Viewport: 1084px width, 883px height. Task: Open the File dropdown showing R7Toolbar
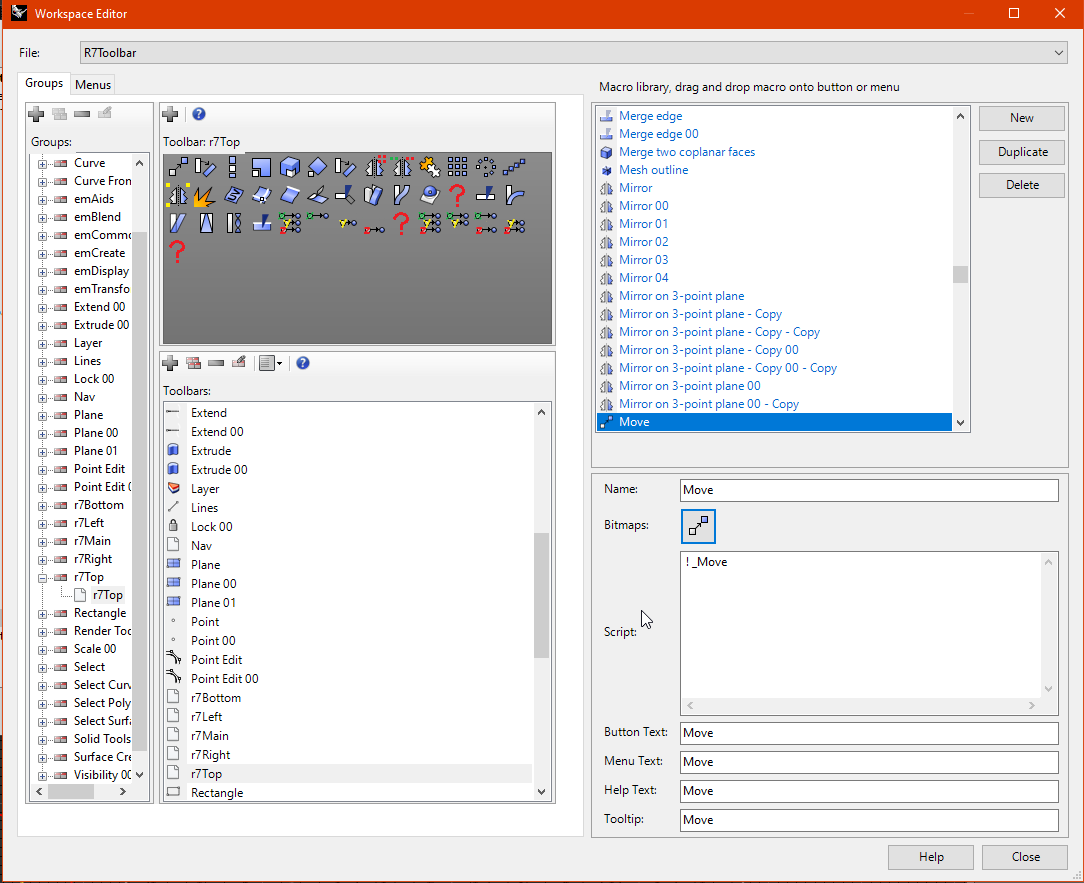pyautogui.click(x=1059, y=52)
